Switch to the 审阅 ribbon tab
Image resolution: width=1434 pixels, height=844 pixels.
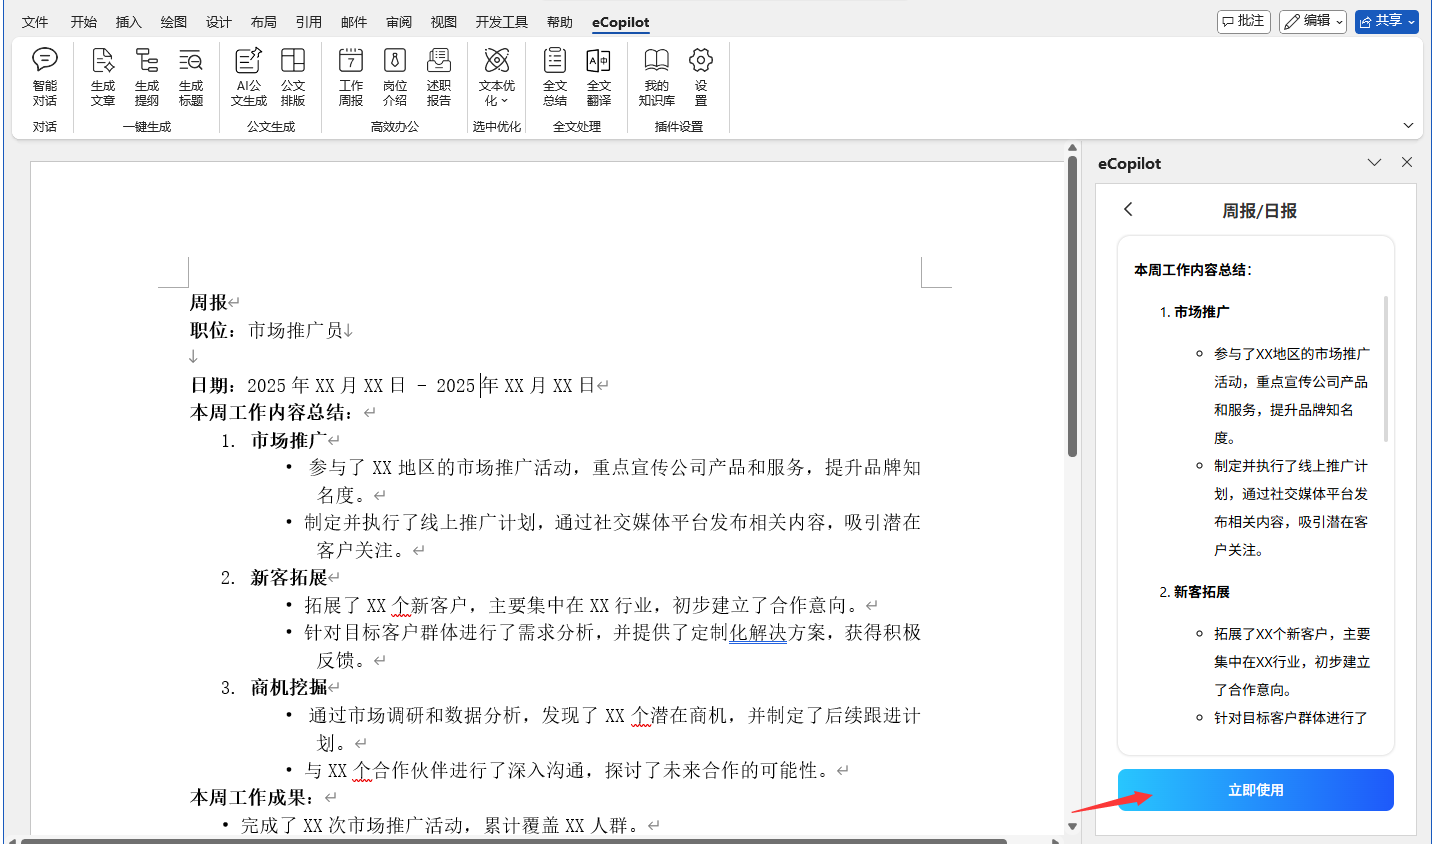click(x=399, y=22)
